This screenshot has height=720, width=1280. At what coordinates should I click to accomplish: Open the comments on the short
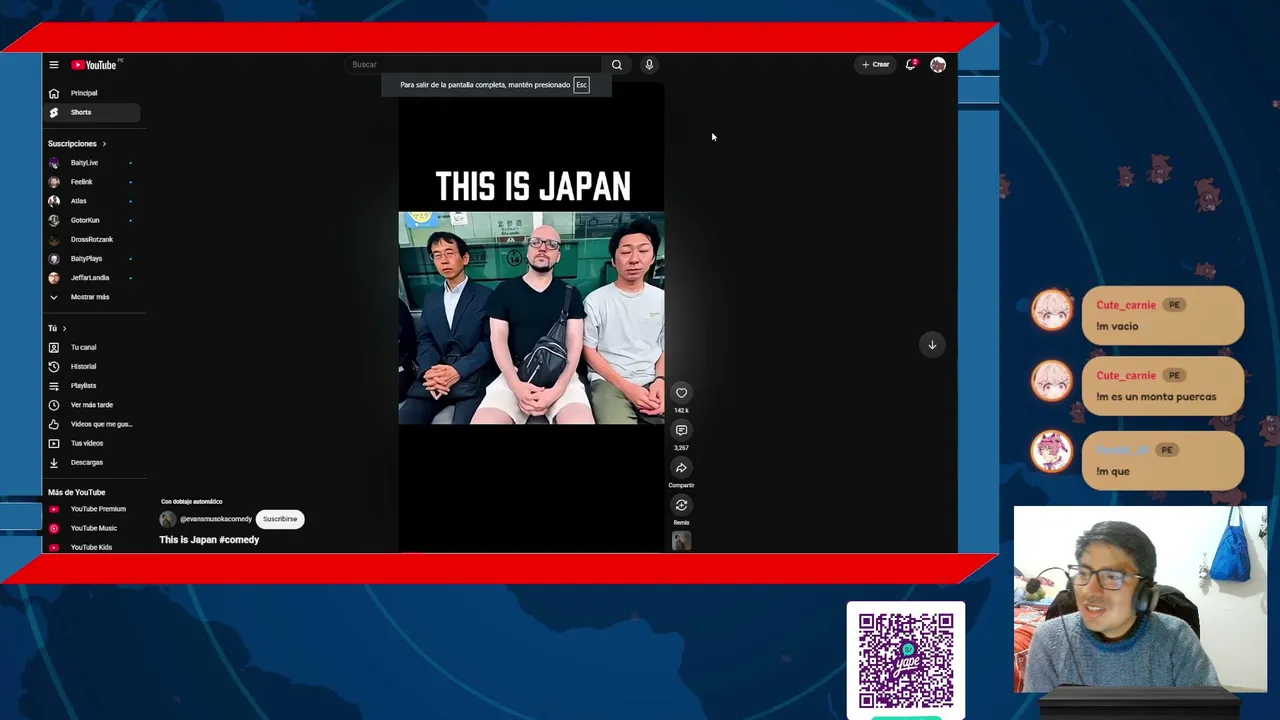click(681, 431)
